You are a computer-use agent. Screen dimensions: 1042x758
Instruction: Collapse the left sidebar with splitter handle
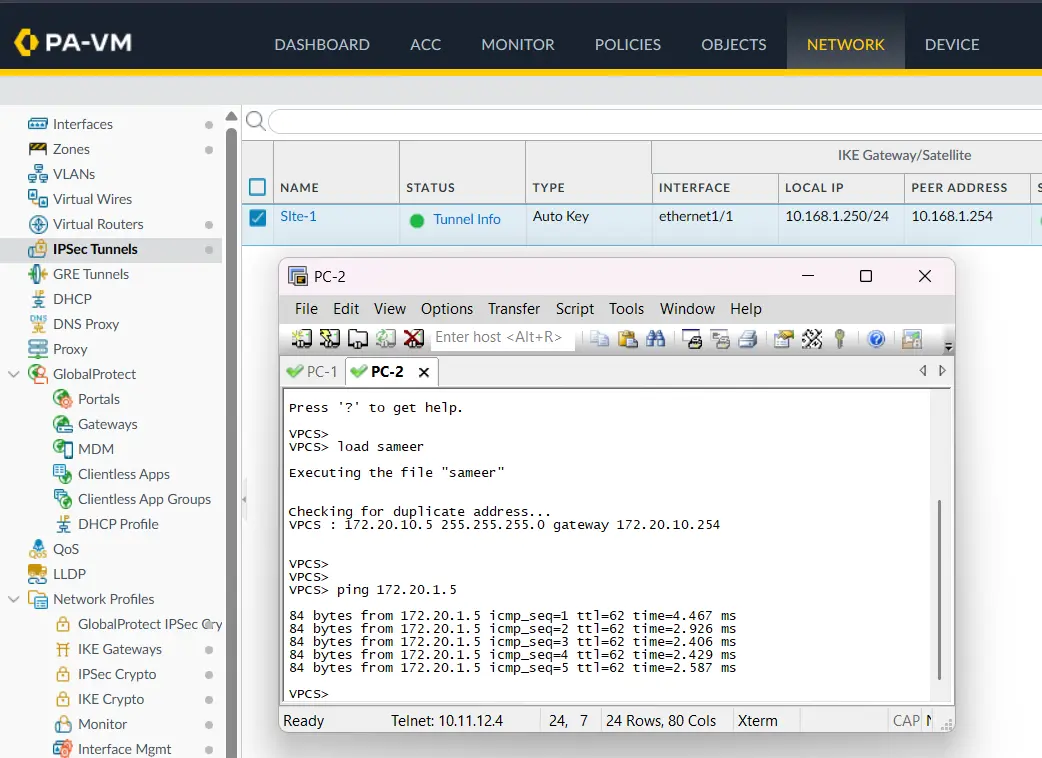coord(244,499)
